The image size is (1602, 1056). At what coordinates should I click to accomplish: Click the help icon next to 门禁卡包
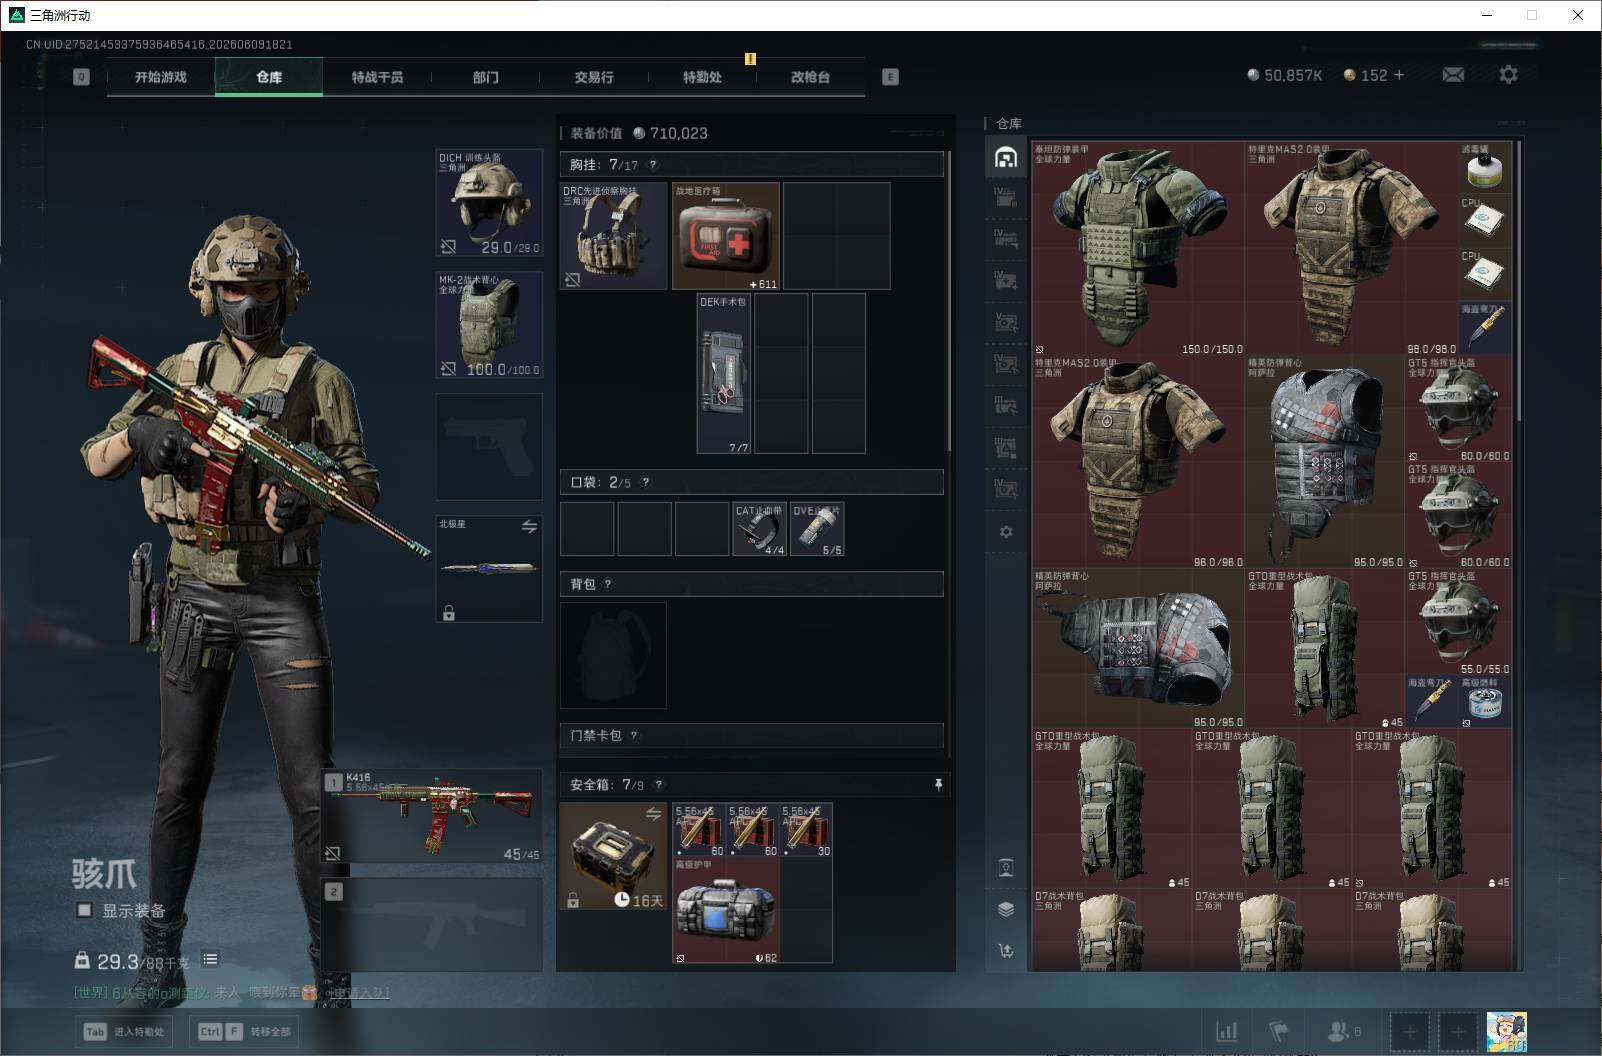634,735
